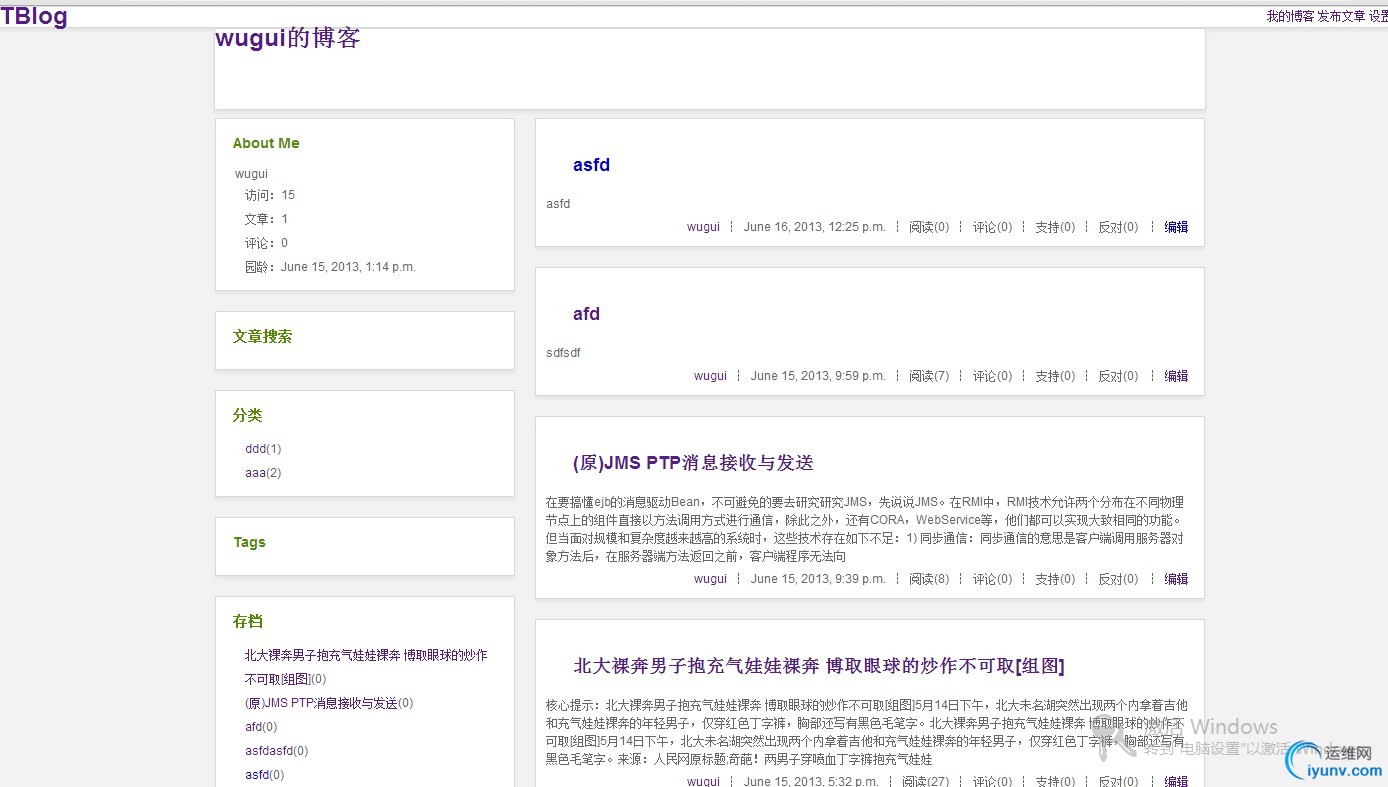Open archive link asfd in 存档
Image resolution: width=1388 pixels, height=787 pixels.
(257, 775)
